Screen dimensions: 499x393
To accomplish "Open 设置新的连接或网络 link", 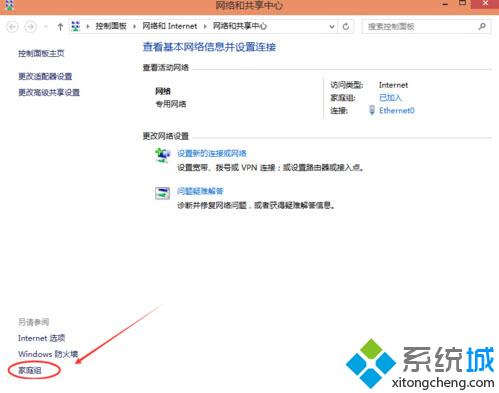I will [x=212, y=153].
